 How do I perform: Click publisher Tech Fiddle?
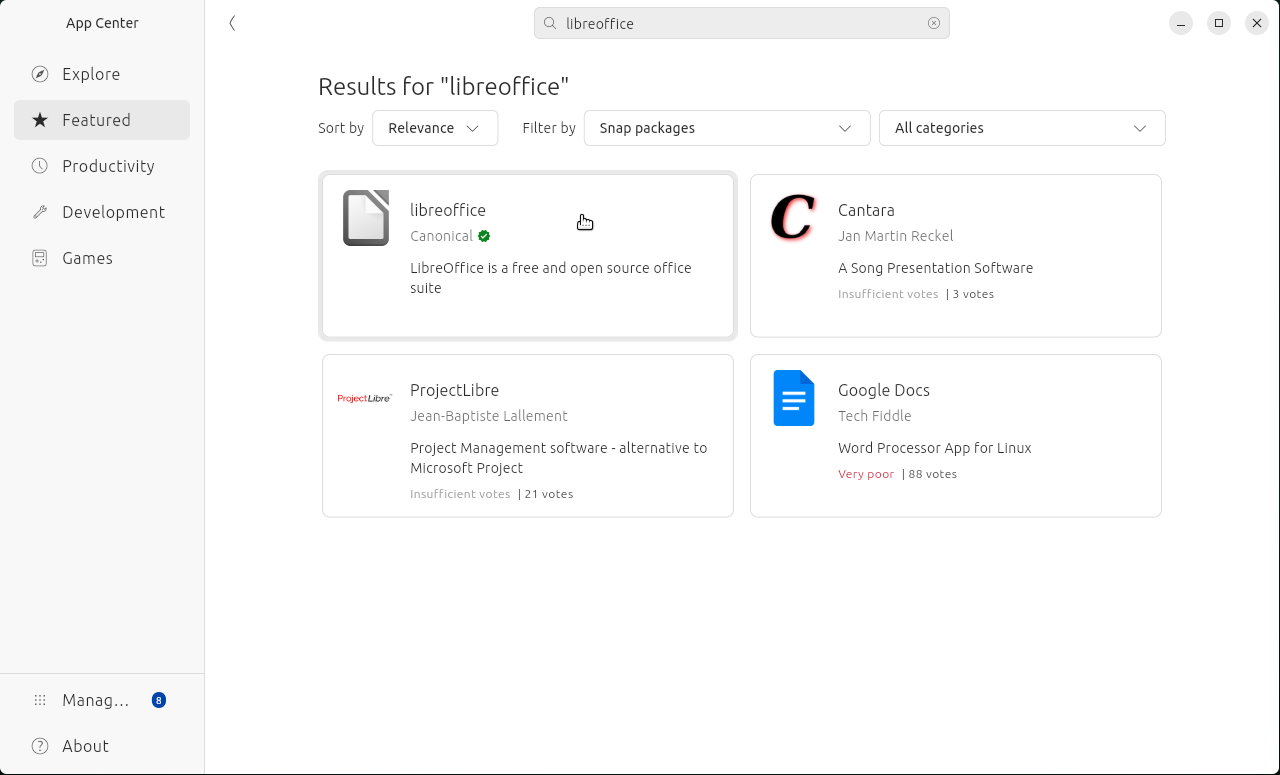click(875, 416)
